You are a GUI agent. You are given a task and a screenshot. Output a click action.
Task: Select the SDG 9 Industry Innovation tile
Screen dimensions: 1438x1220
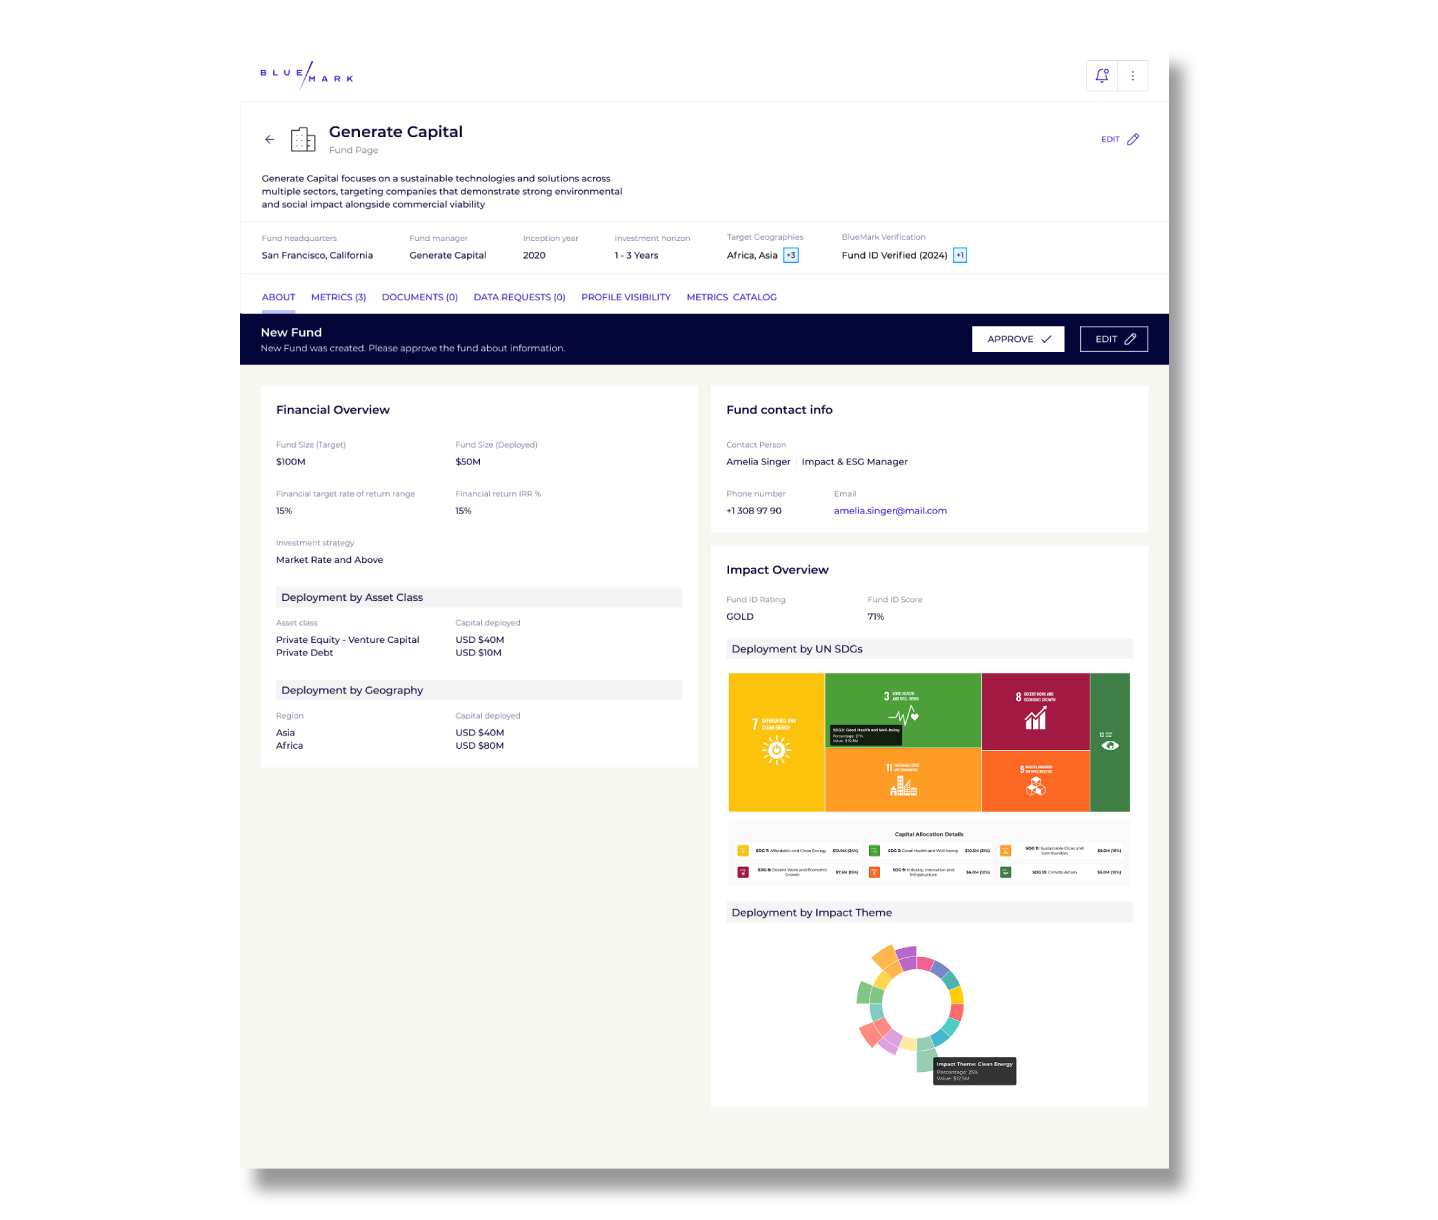pyautogui.click(x=1035, y=781)
